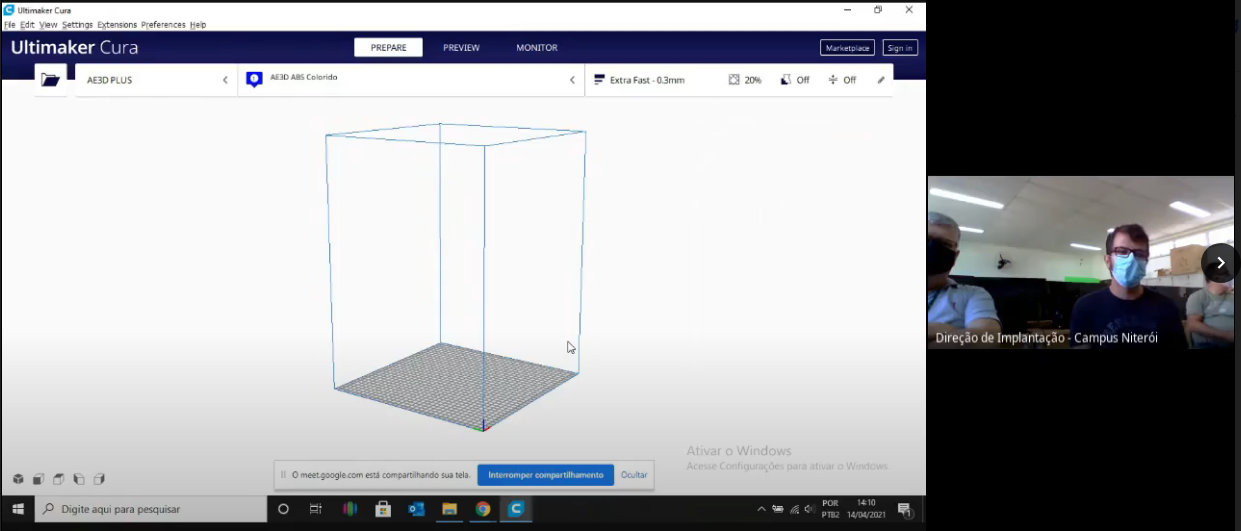Open the Preferences menu

(163, 24)
